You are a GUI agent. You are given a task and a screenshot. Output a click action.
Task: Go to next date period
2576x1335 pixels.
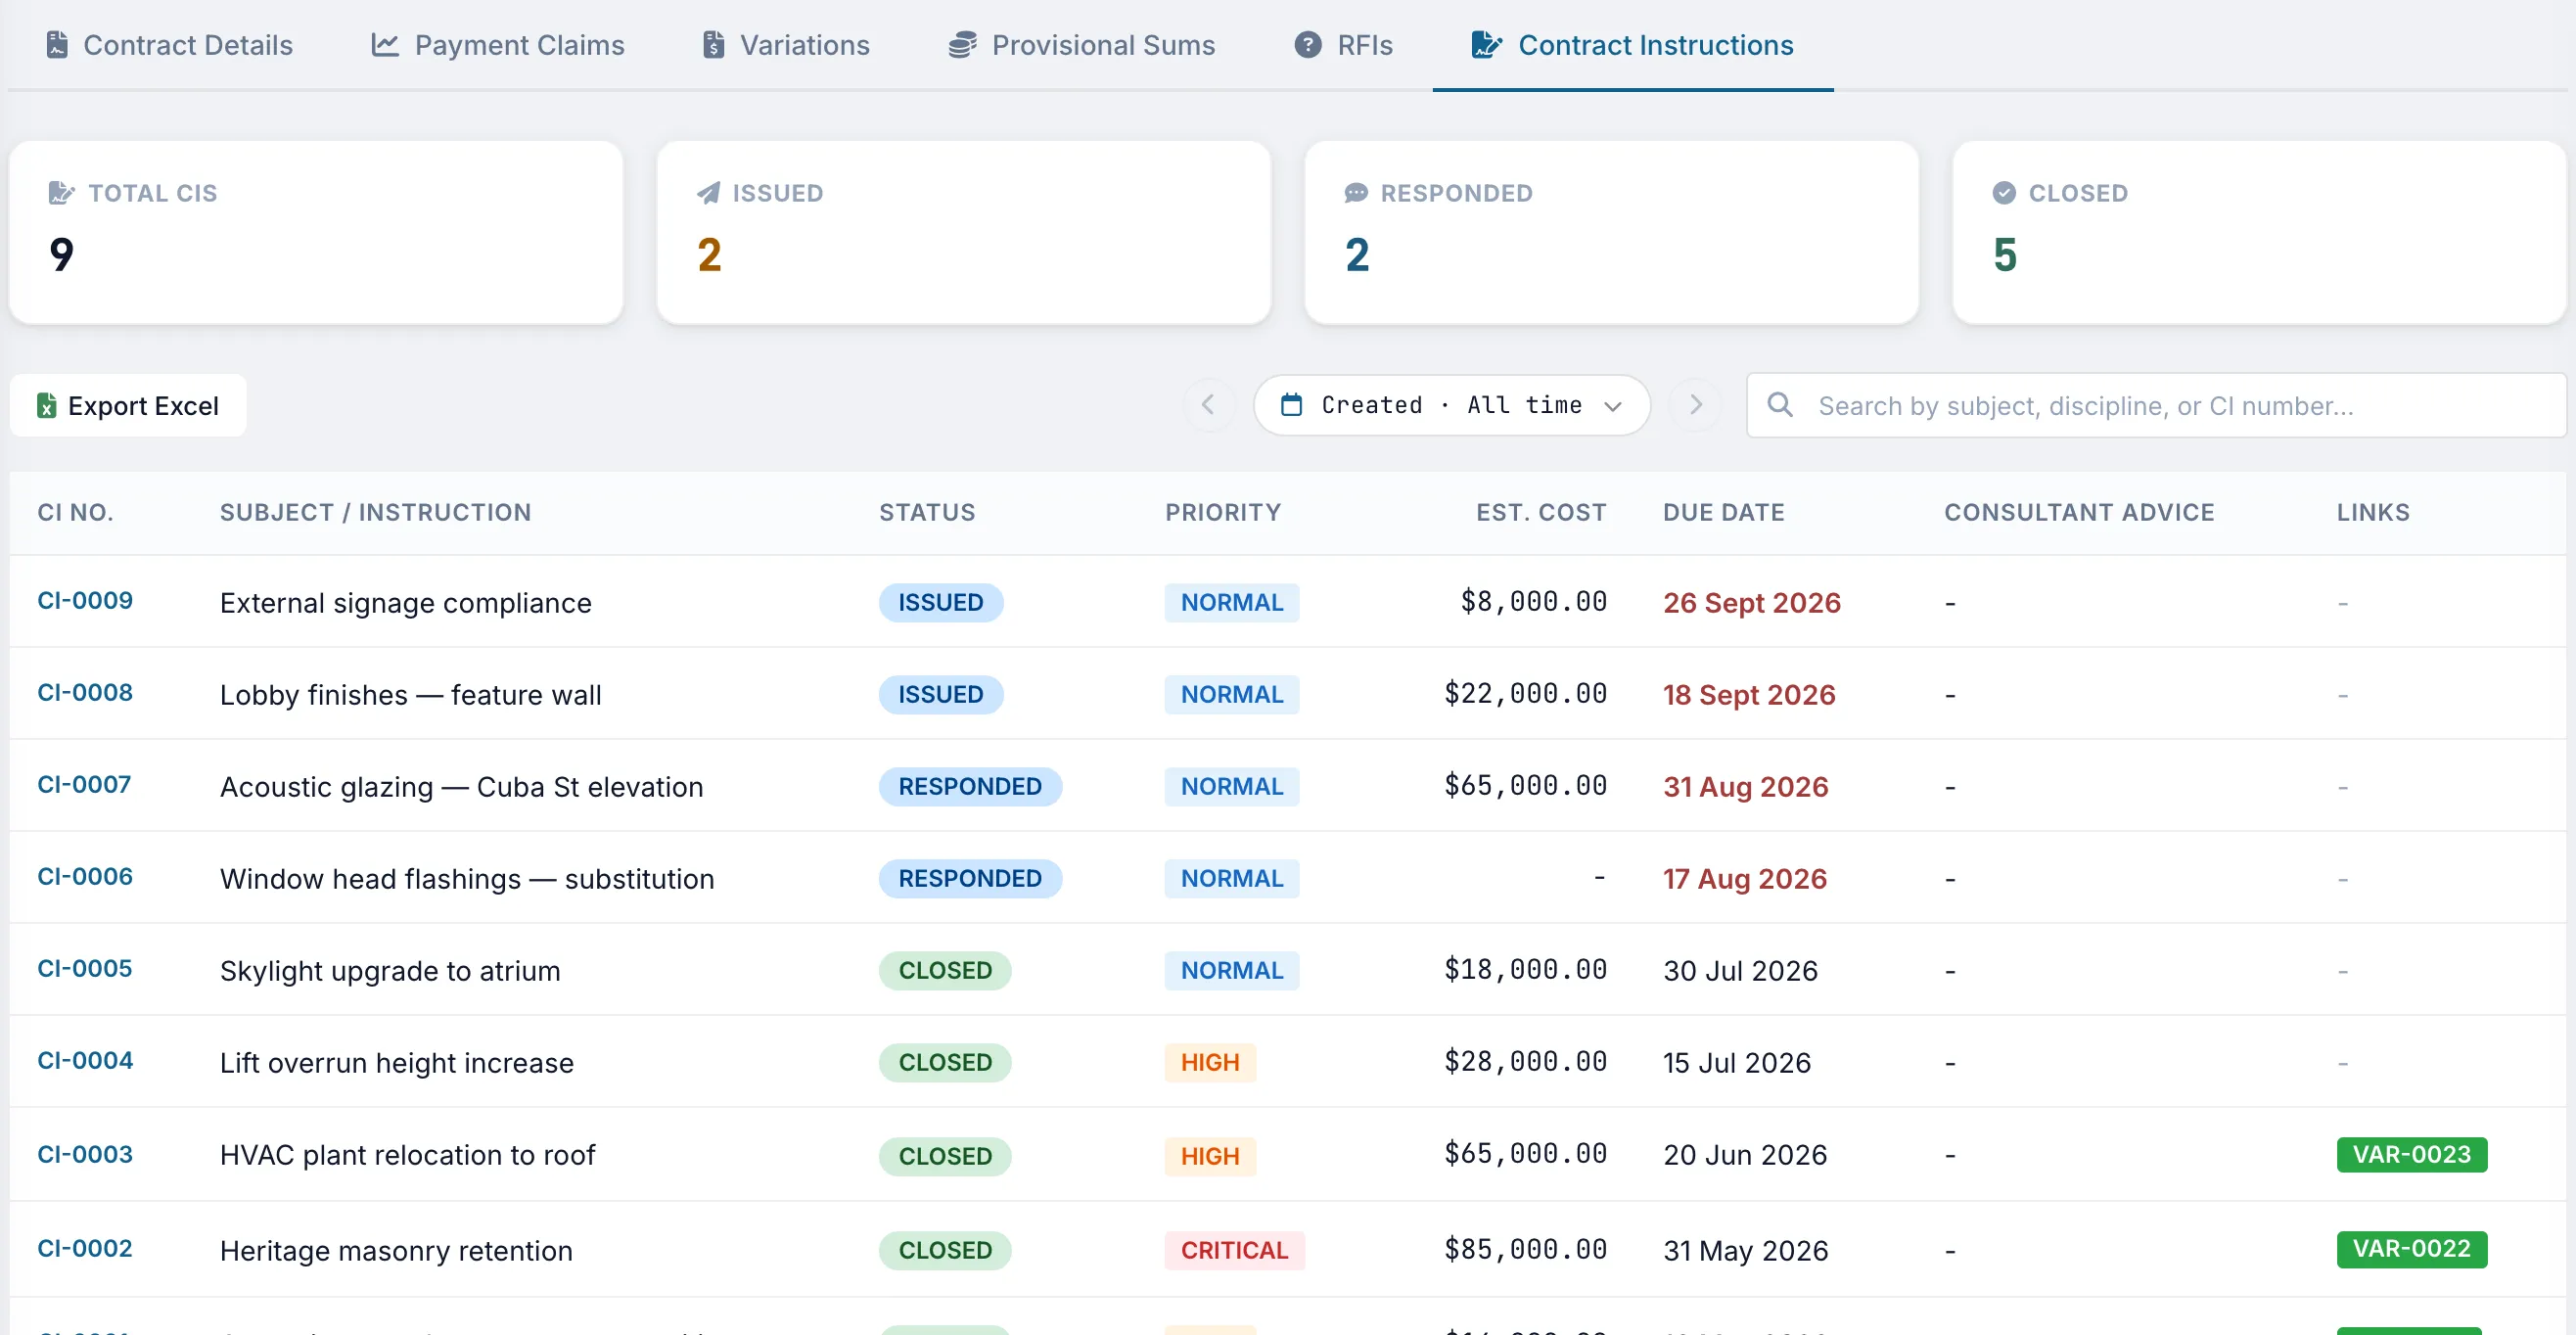click(1696, 405)
